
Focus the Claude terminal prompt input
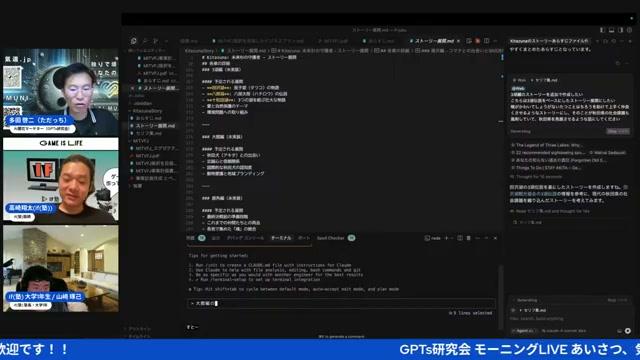pos(341,303)
